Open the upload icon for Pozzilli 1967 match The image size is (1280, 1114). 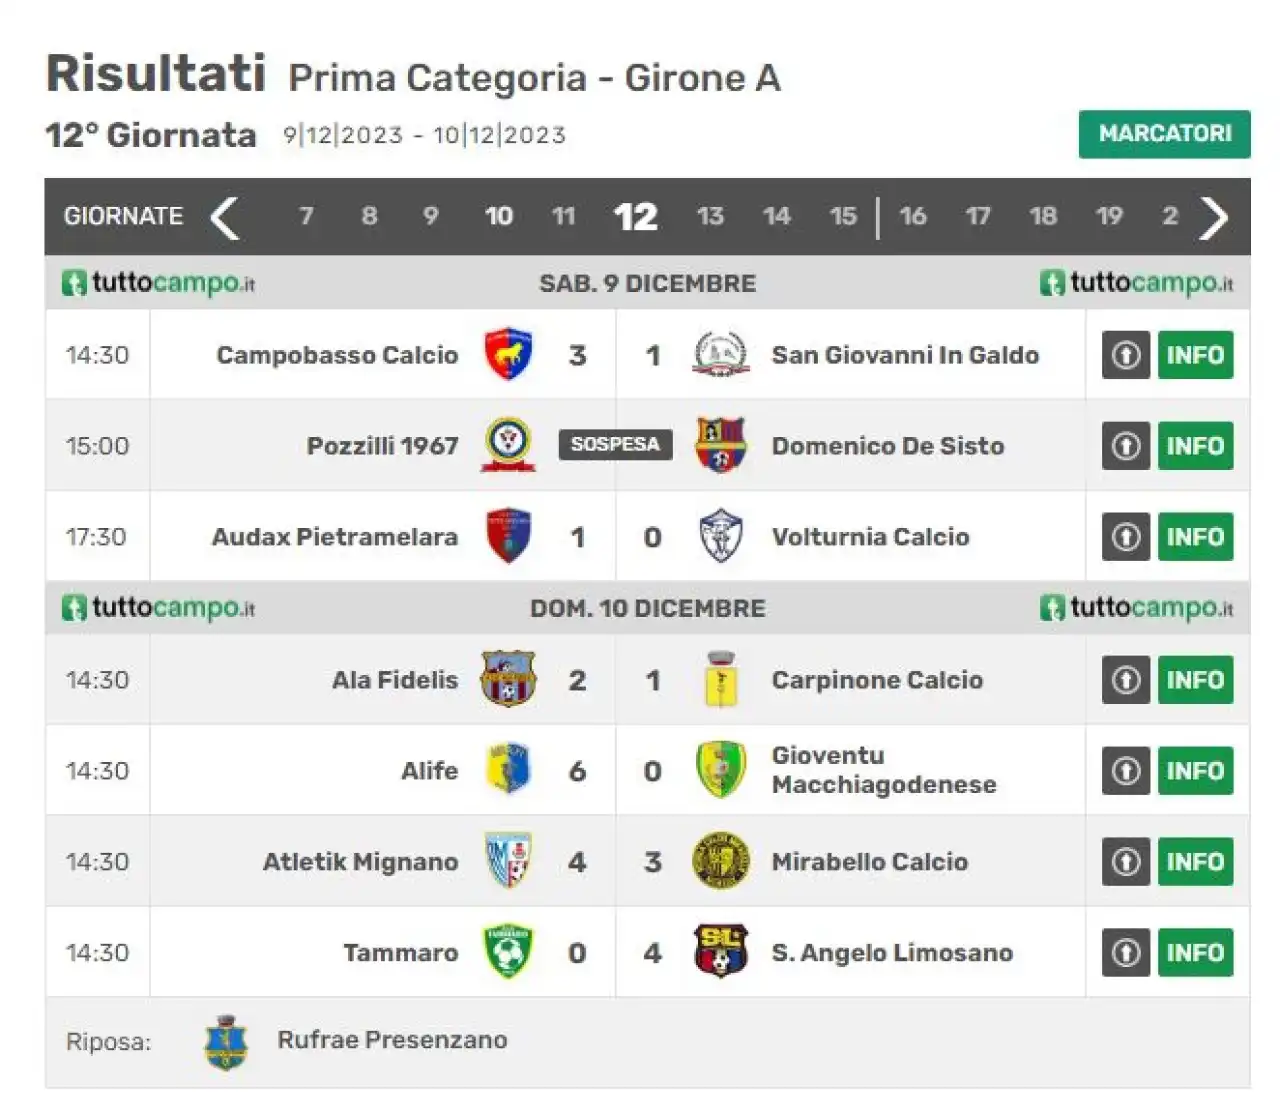[x=1126, y=446]
